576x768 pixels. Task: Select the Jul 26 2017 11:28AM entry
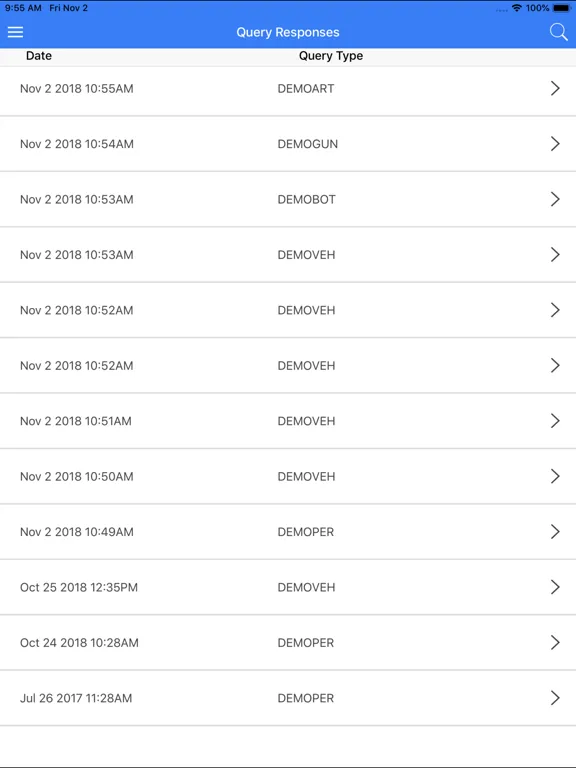click(288, 697)
